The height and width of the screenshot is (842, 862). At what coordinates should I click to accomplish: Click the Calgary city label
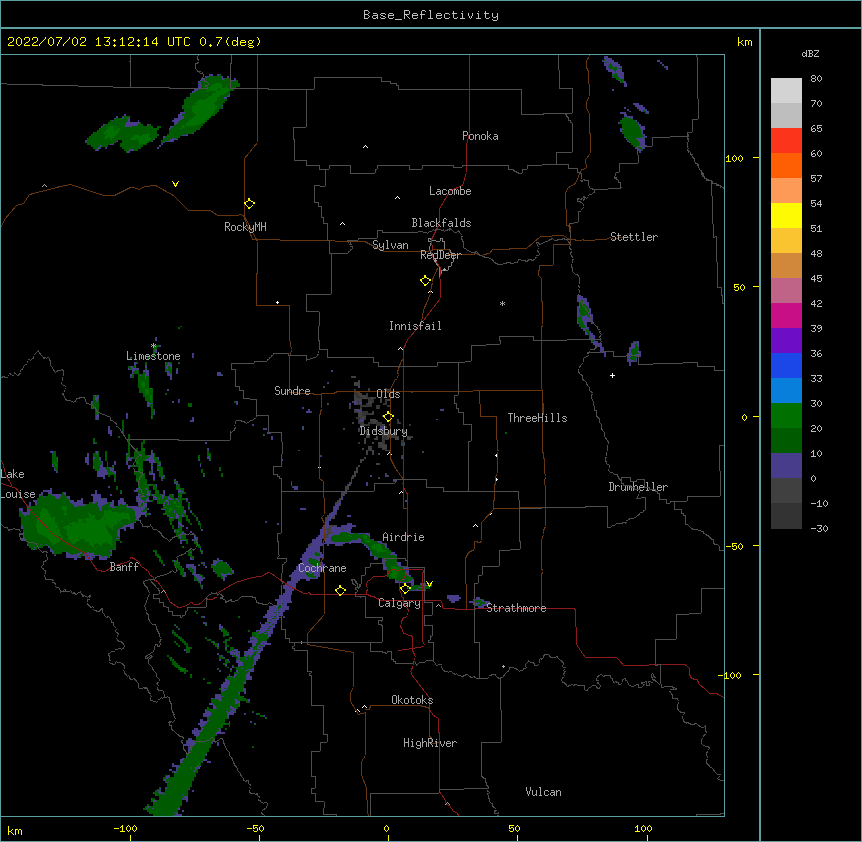pyautogui.click(x=399, y=603)
